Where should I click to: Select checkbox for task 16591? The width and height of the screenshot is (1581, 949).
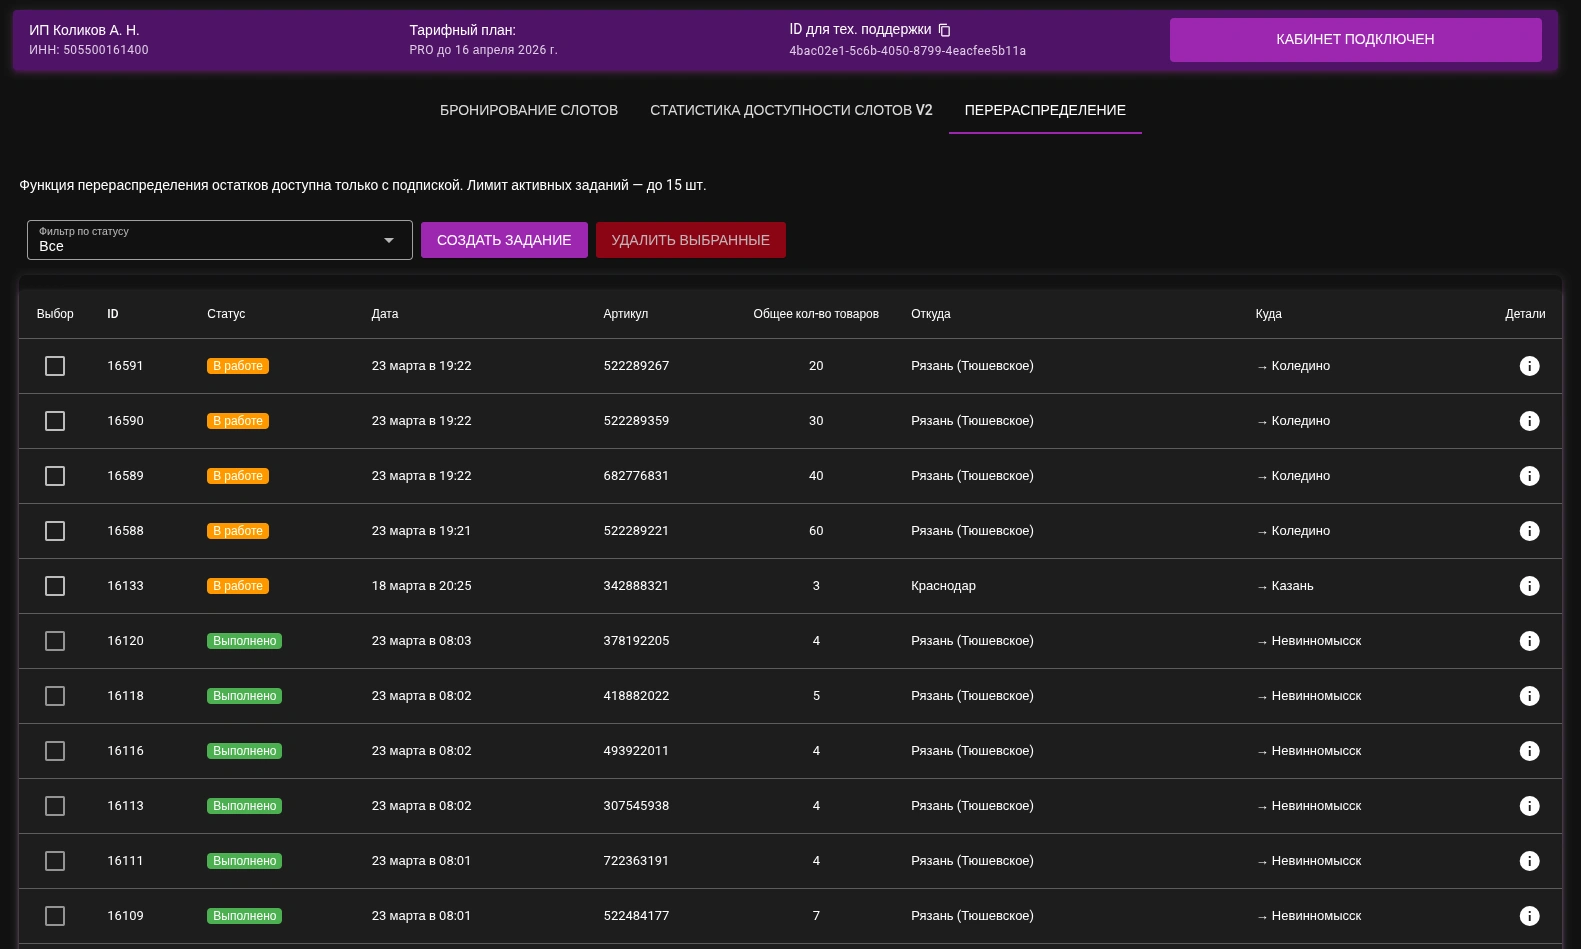[x=55, y=366]
